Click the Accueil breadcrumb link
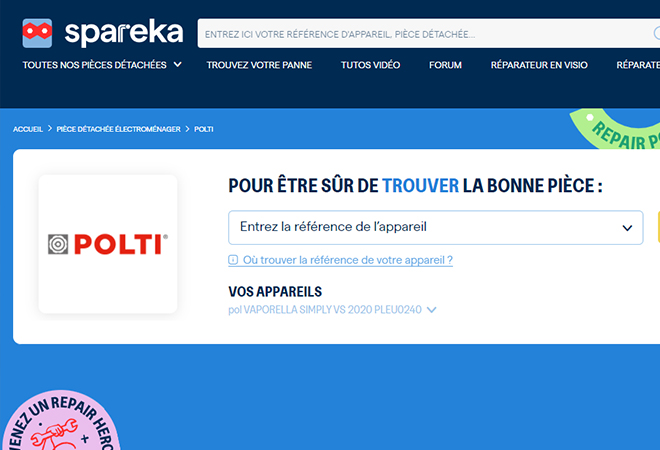 (28, 129)
